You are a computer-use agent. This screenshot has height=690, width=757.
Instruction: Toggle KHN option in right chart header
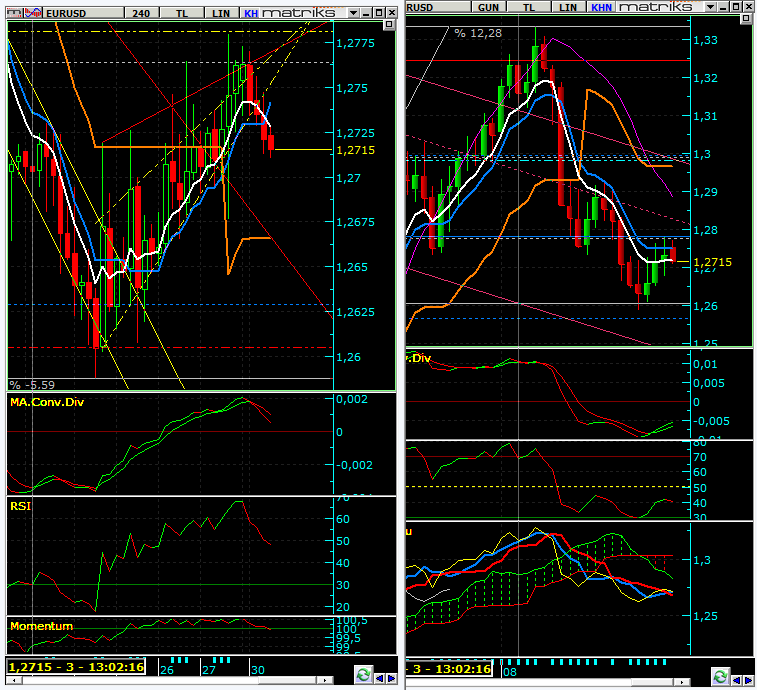[x=601, y=7]
